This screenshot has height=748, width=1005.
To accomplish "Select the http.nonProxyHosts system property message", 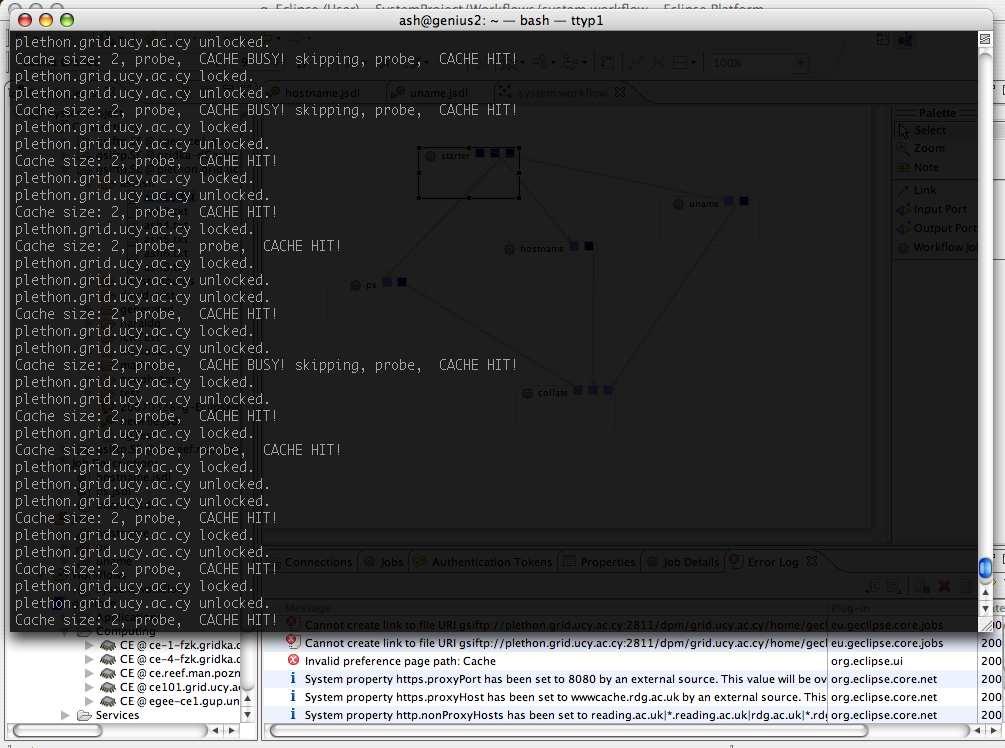I will (565, 715).
